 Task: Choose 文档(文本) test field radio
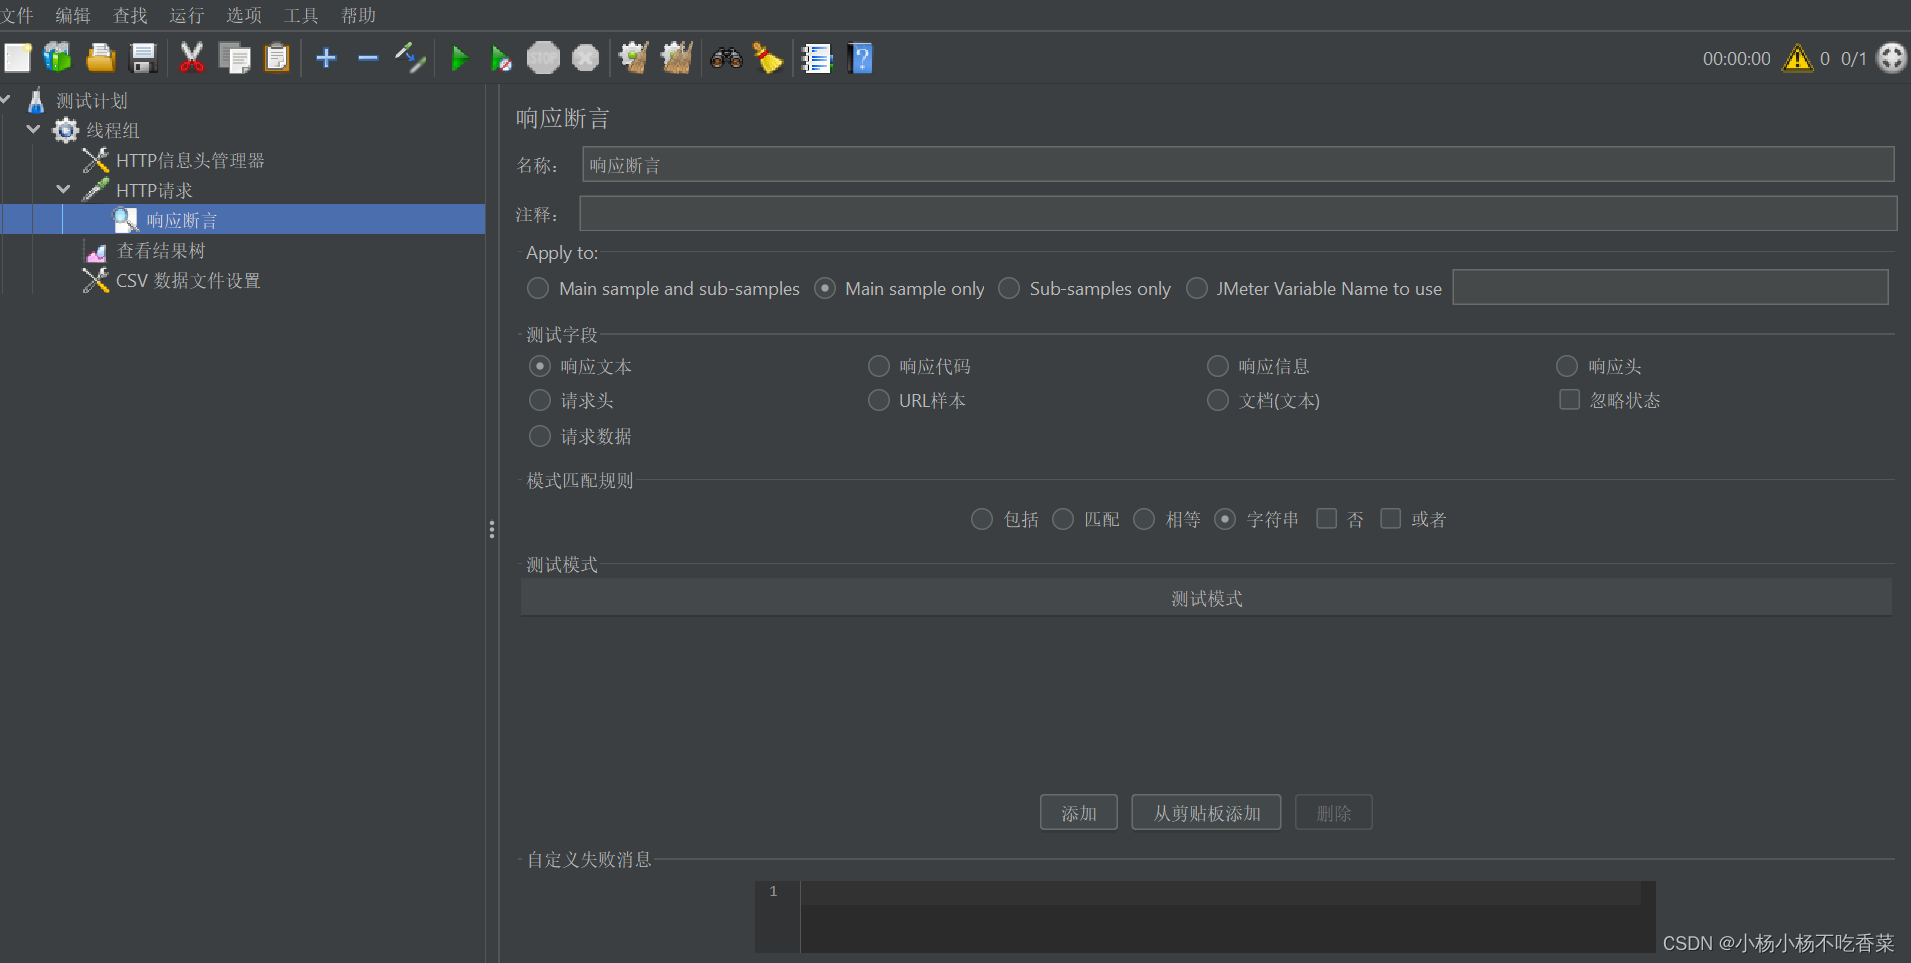pos(1217,400)
